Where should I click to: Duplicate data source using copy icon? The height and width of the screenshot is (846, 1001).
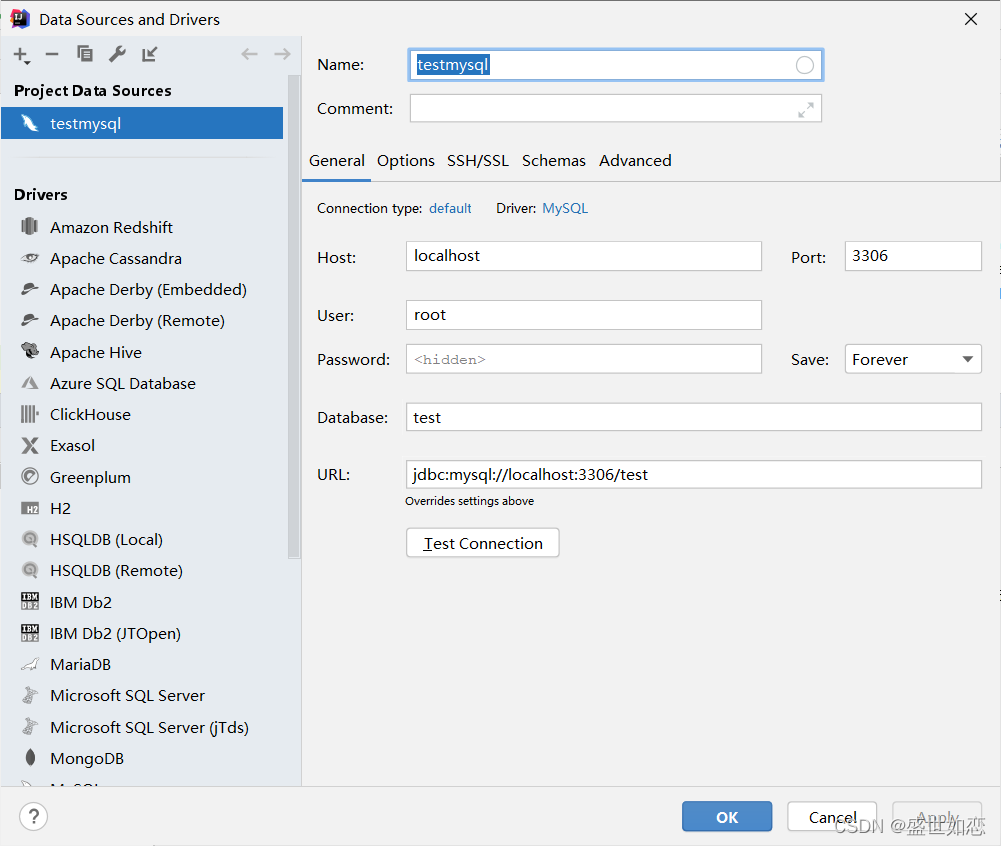coord(84,54)
